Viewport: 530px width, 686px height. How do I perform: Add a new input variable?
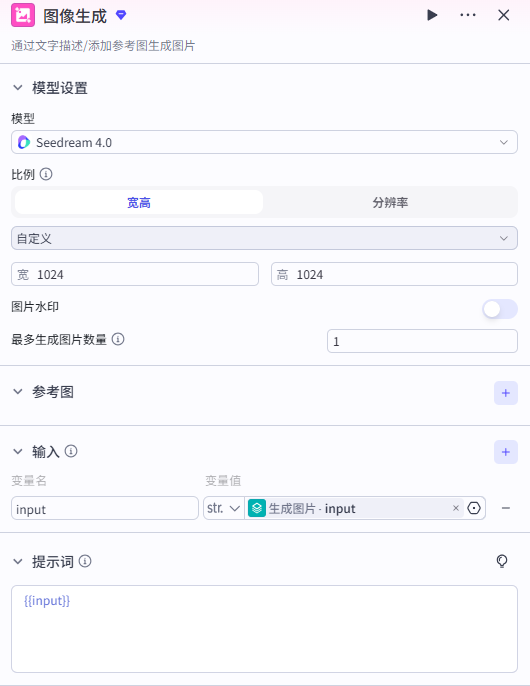(x=505, y=452)
